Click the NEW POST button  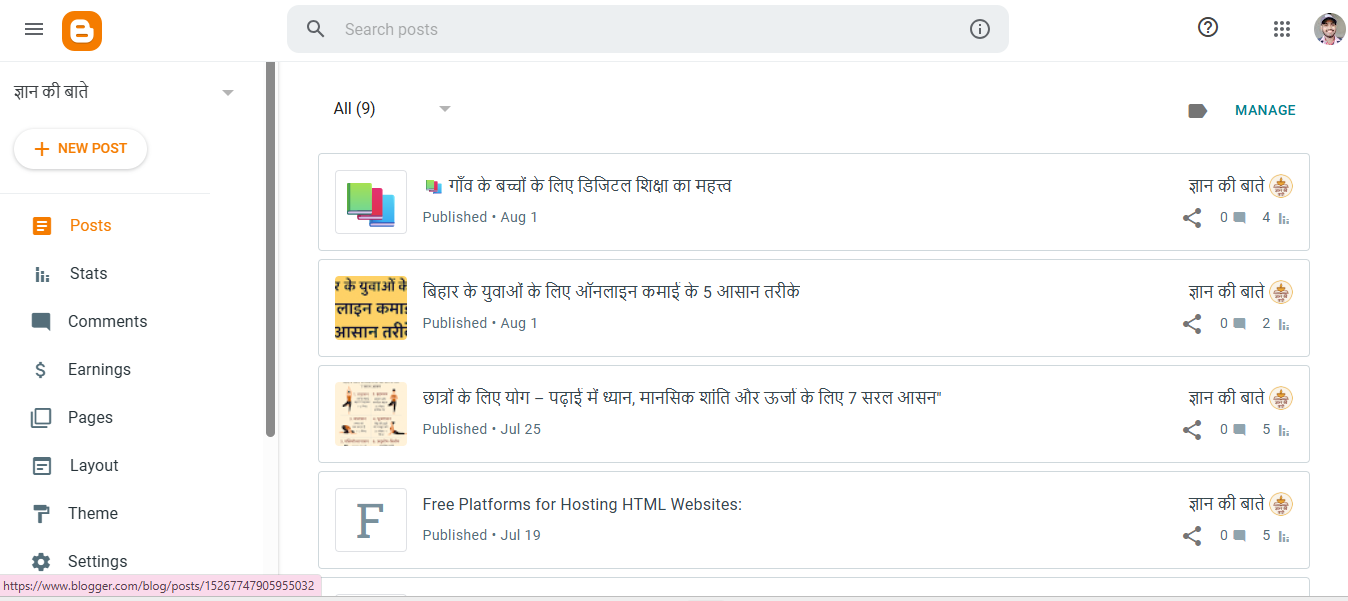tap(80, 148)
